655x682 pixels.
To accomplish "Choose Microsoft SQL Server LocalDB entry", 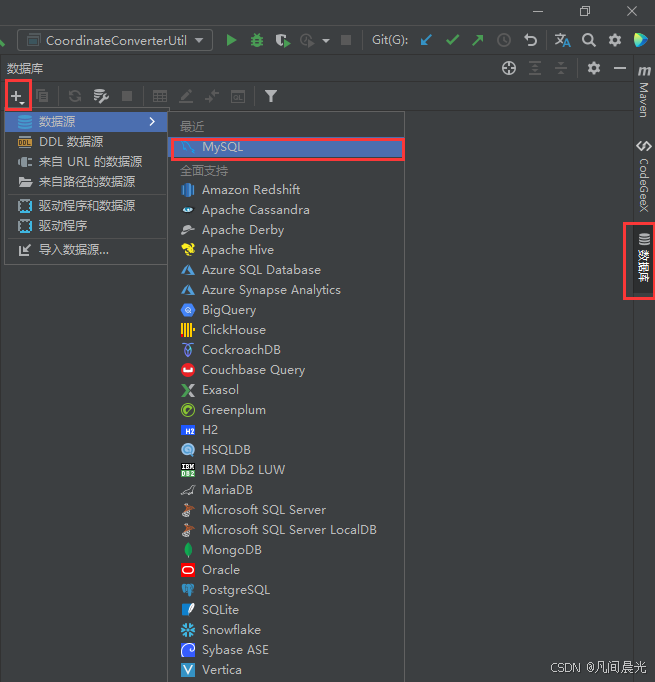I will coord(286,530).
